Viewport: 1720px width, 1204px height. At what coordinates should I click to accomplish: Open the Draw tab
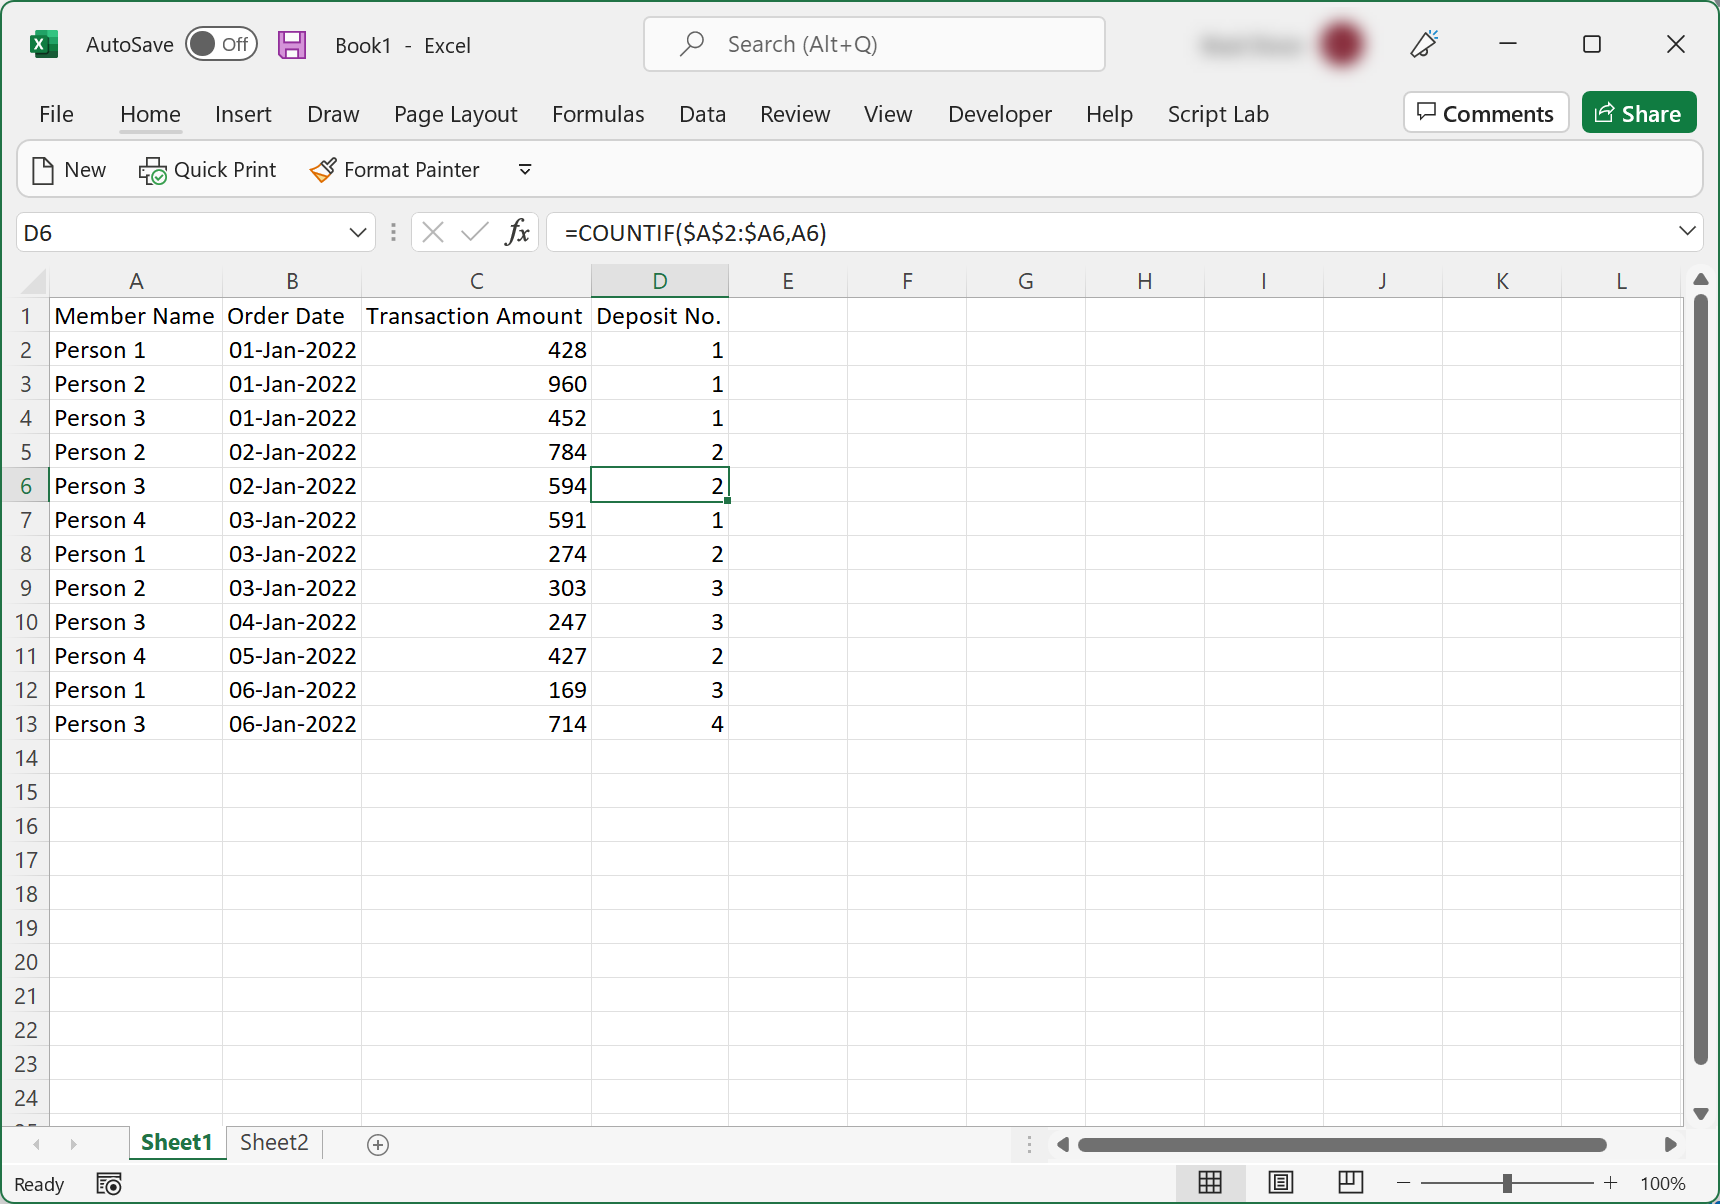333,114
